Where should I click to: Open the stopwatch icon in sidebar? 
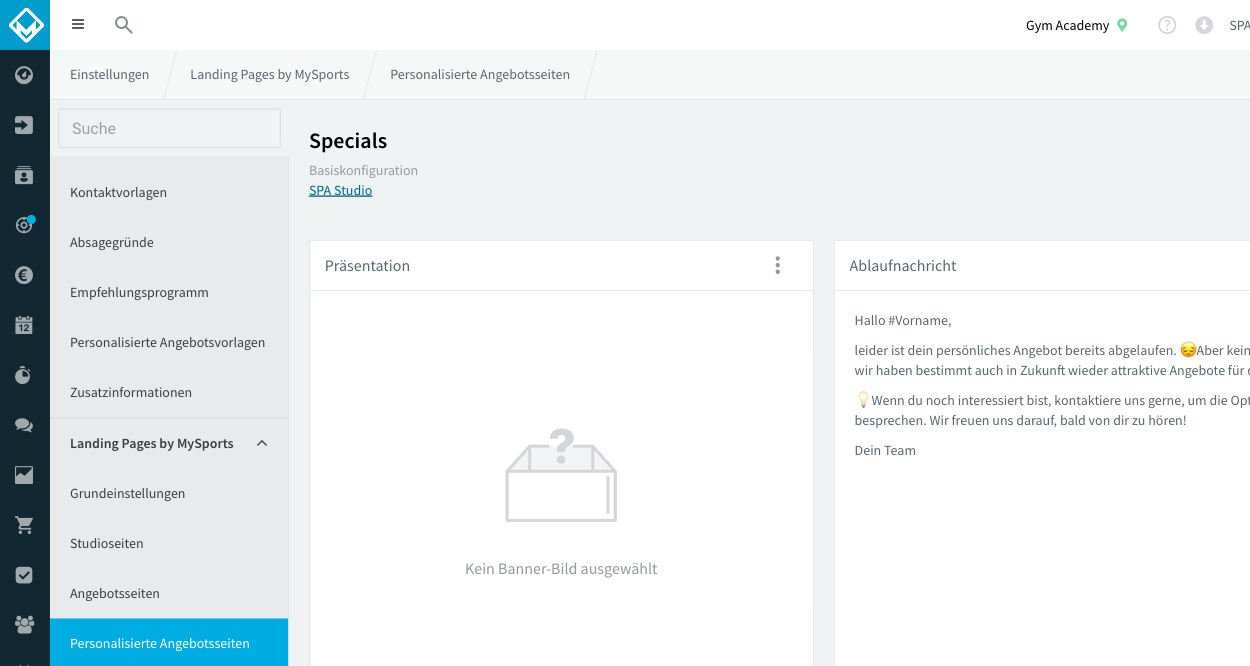point(24,375)
